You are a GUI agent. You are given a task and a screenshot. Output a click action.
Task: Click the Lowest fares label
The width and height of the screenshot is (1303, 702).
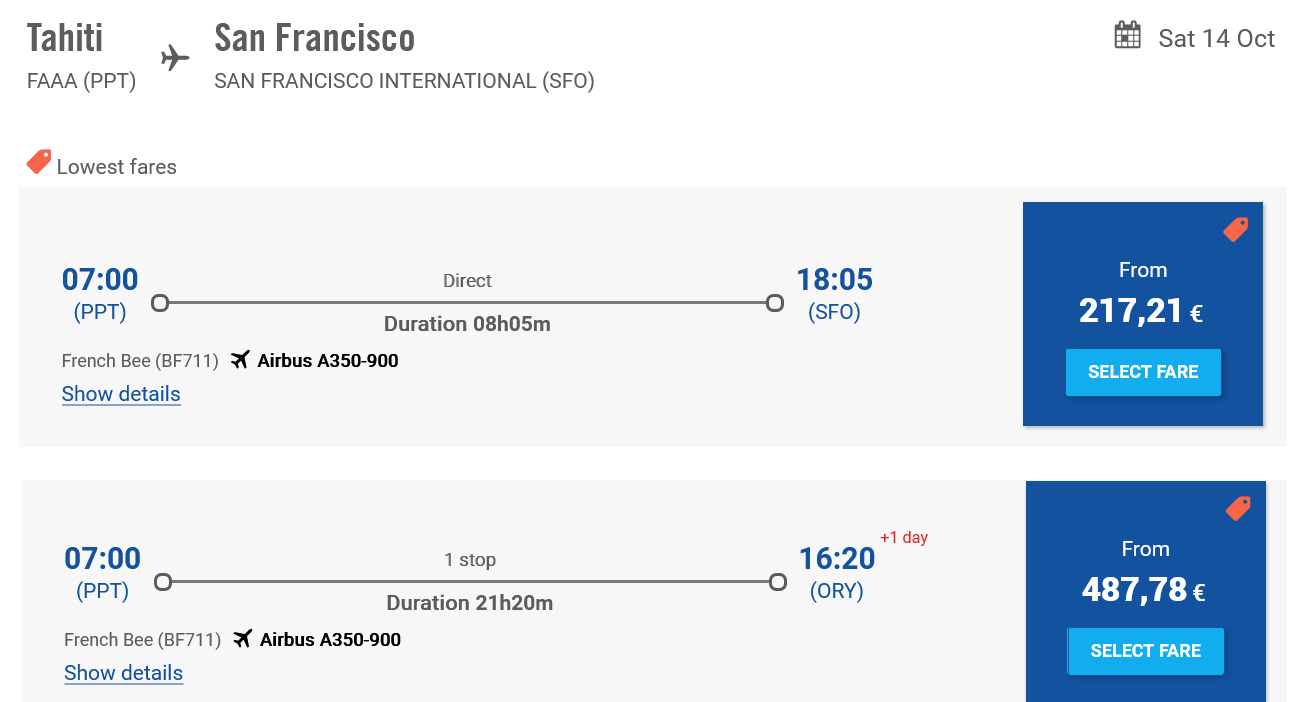coord(117,167)
